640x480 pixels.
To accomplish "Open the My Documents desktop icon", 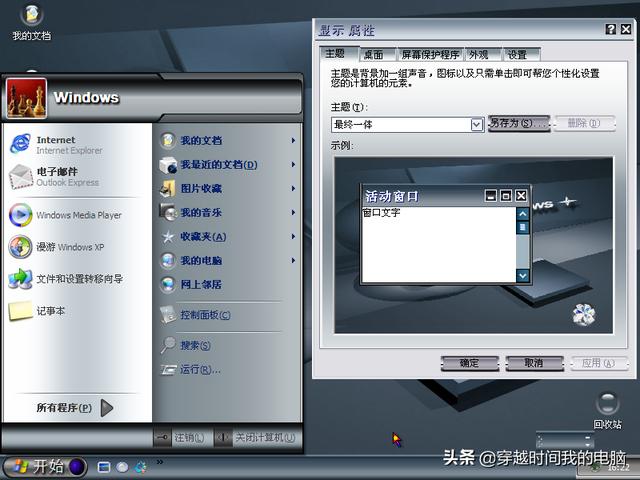I will (x=31, y=22).
